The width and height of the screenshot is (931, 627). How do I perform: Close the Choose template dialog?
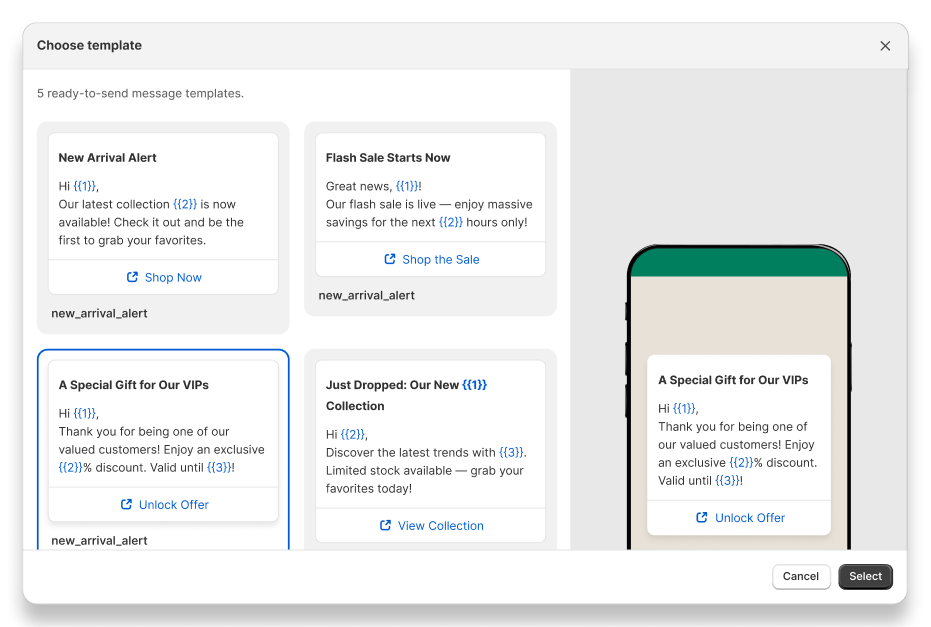point(885,46)
